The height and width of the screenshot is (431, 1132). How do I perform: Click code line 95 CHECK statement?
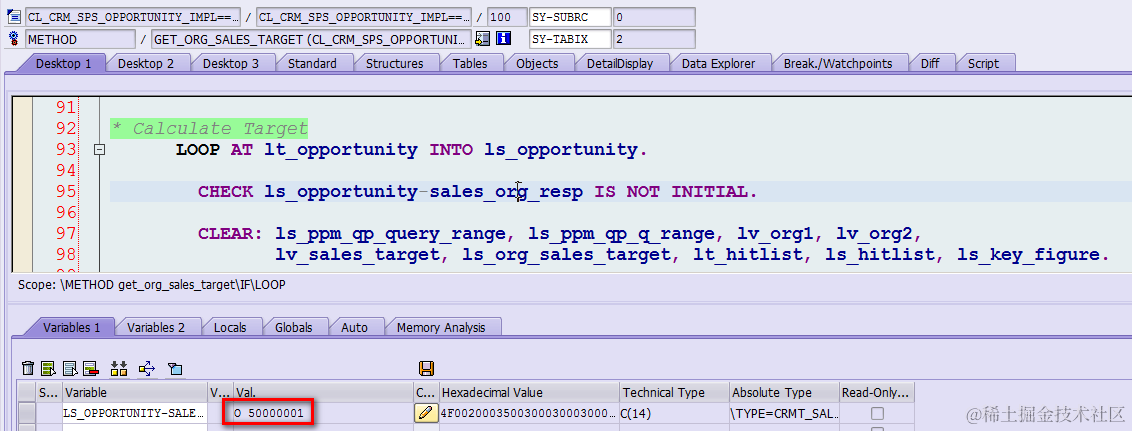478,192
